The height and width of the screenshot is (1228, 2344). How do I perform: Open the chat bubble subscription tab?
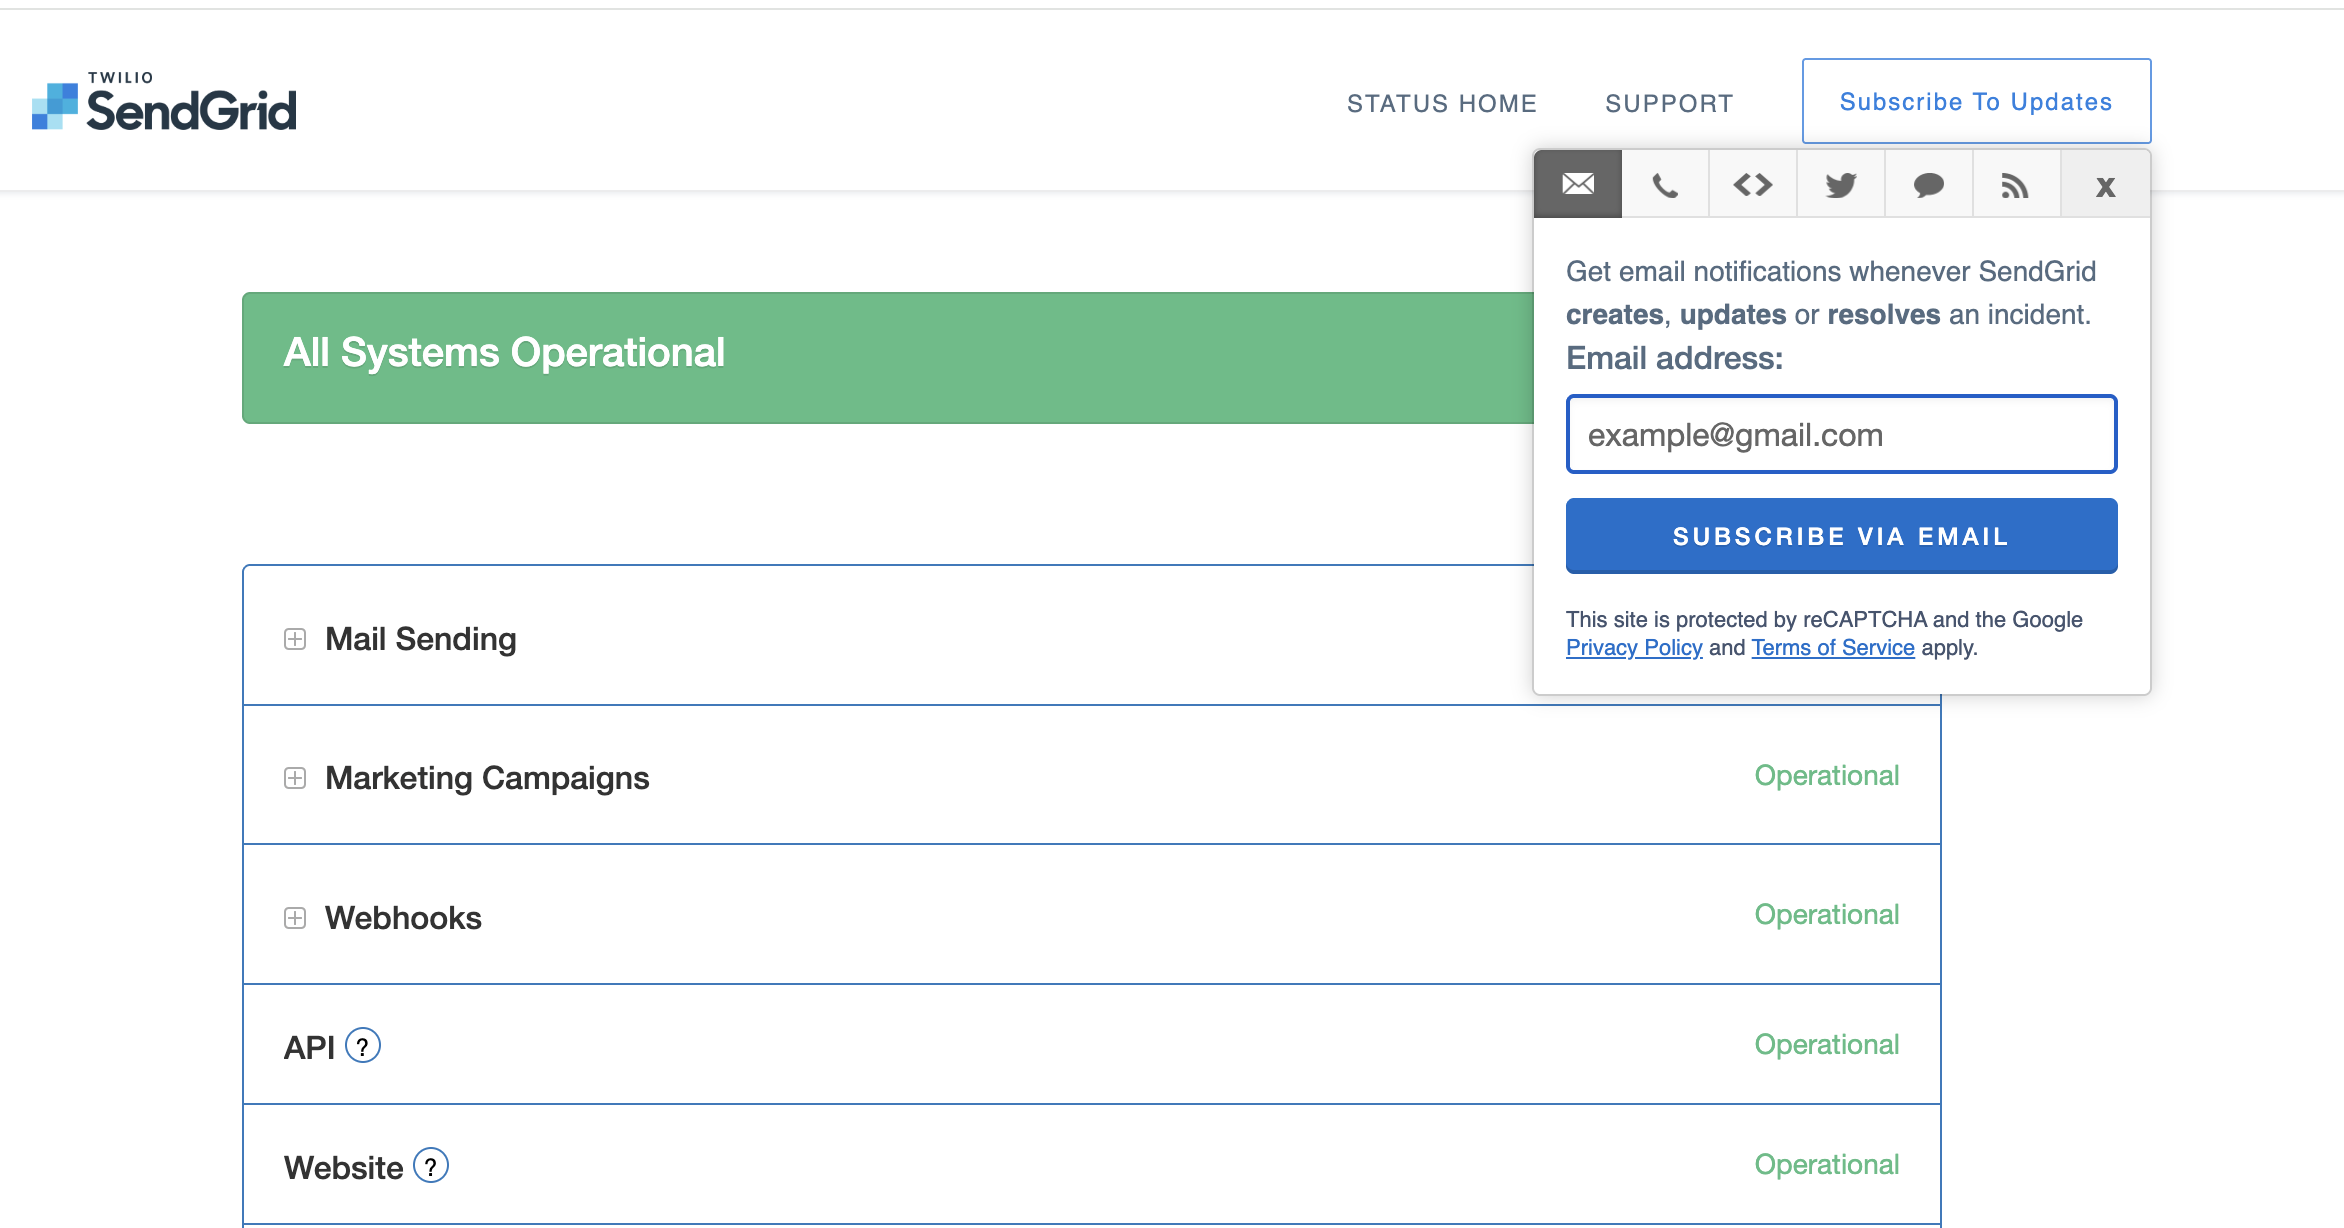1928,185
